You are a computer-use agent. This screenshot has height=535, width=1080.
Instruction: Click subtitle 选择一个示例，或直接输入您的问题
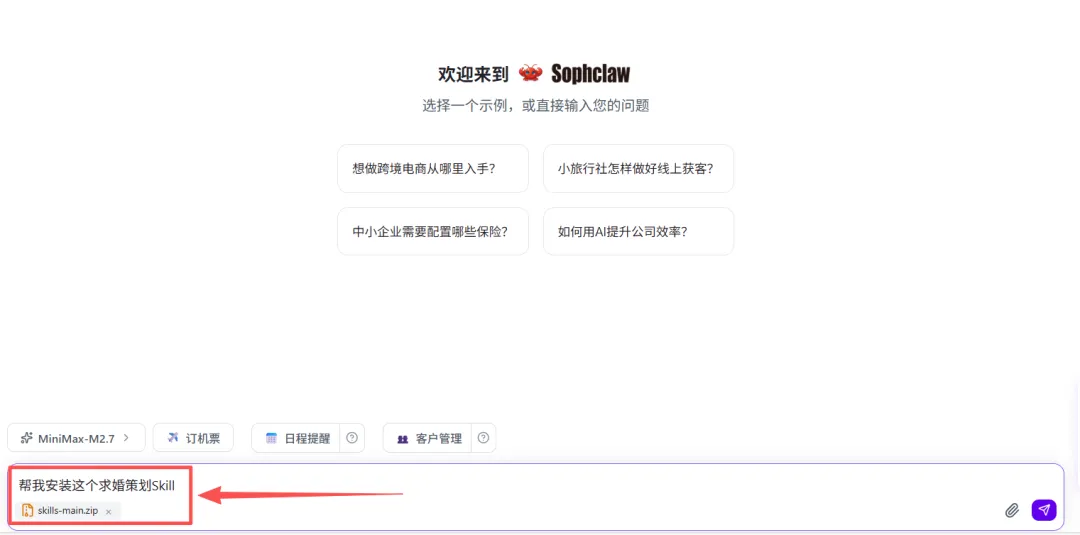pyautogui.click(x=535, y=106)
